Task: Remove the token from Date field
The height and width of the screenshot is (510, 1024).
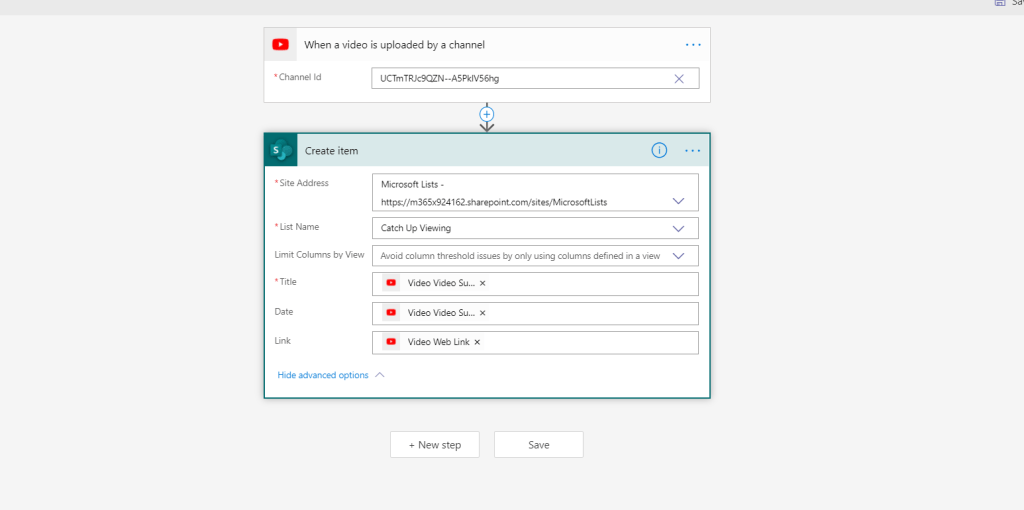Action: [x=483, y=313]
